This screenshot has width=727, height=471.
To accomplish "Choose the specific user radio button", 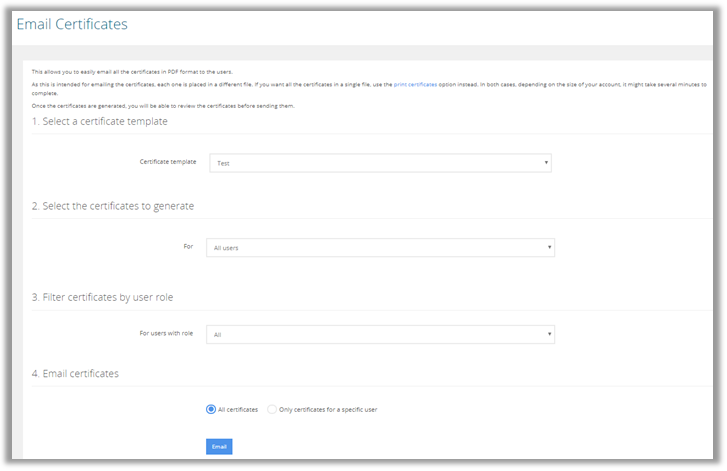I will point(272,409).
